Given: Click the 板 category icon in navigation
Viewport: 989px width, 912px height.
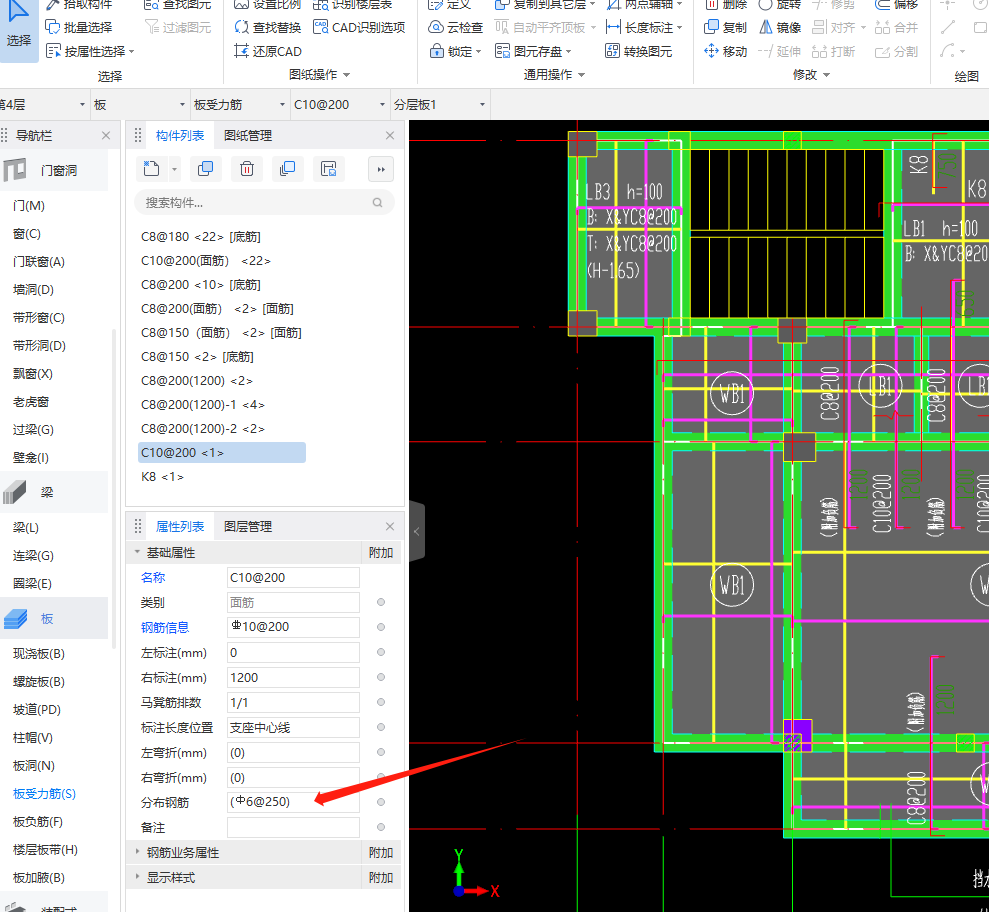Looking at the screenshot, I should pos(15,619).
